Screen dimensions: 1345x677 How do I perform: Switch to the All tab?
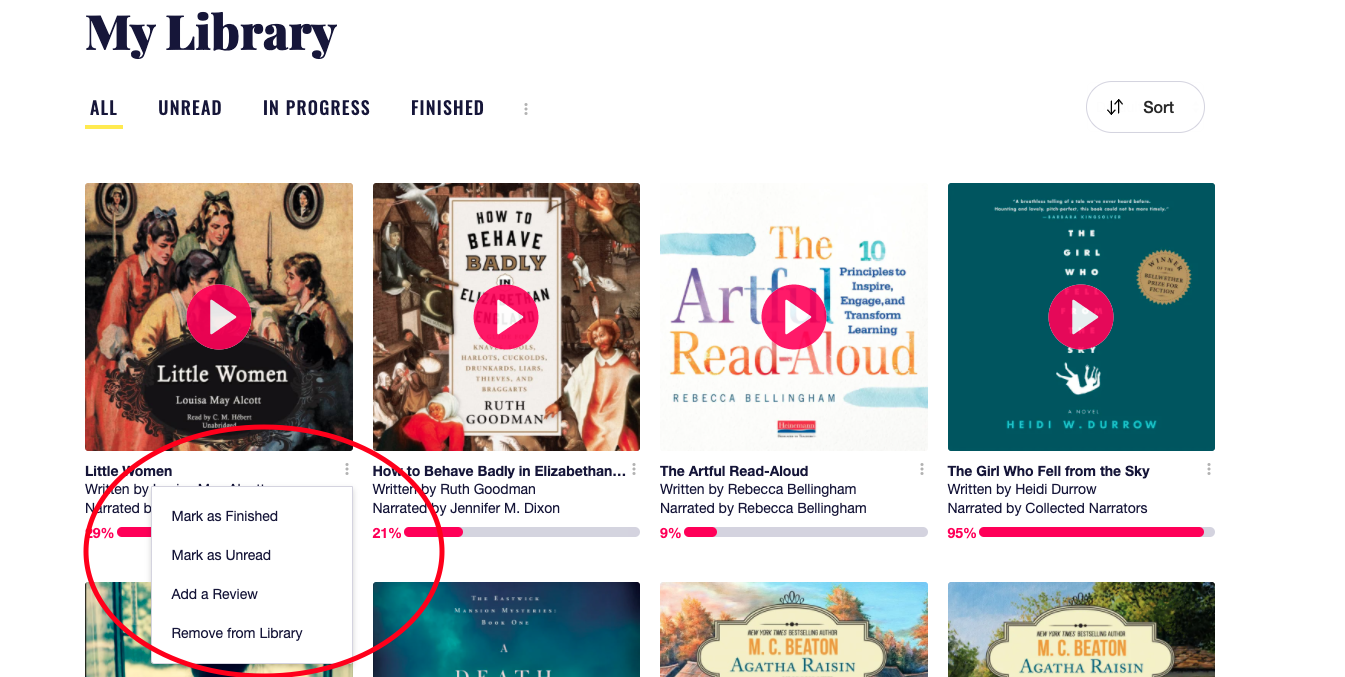click(x=104, y=108)
